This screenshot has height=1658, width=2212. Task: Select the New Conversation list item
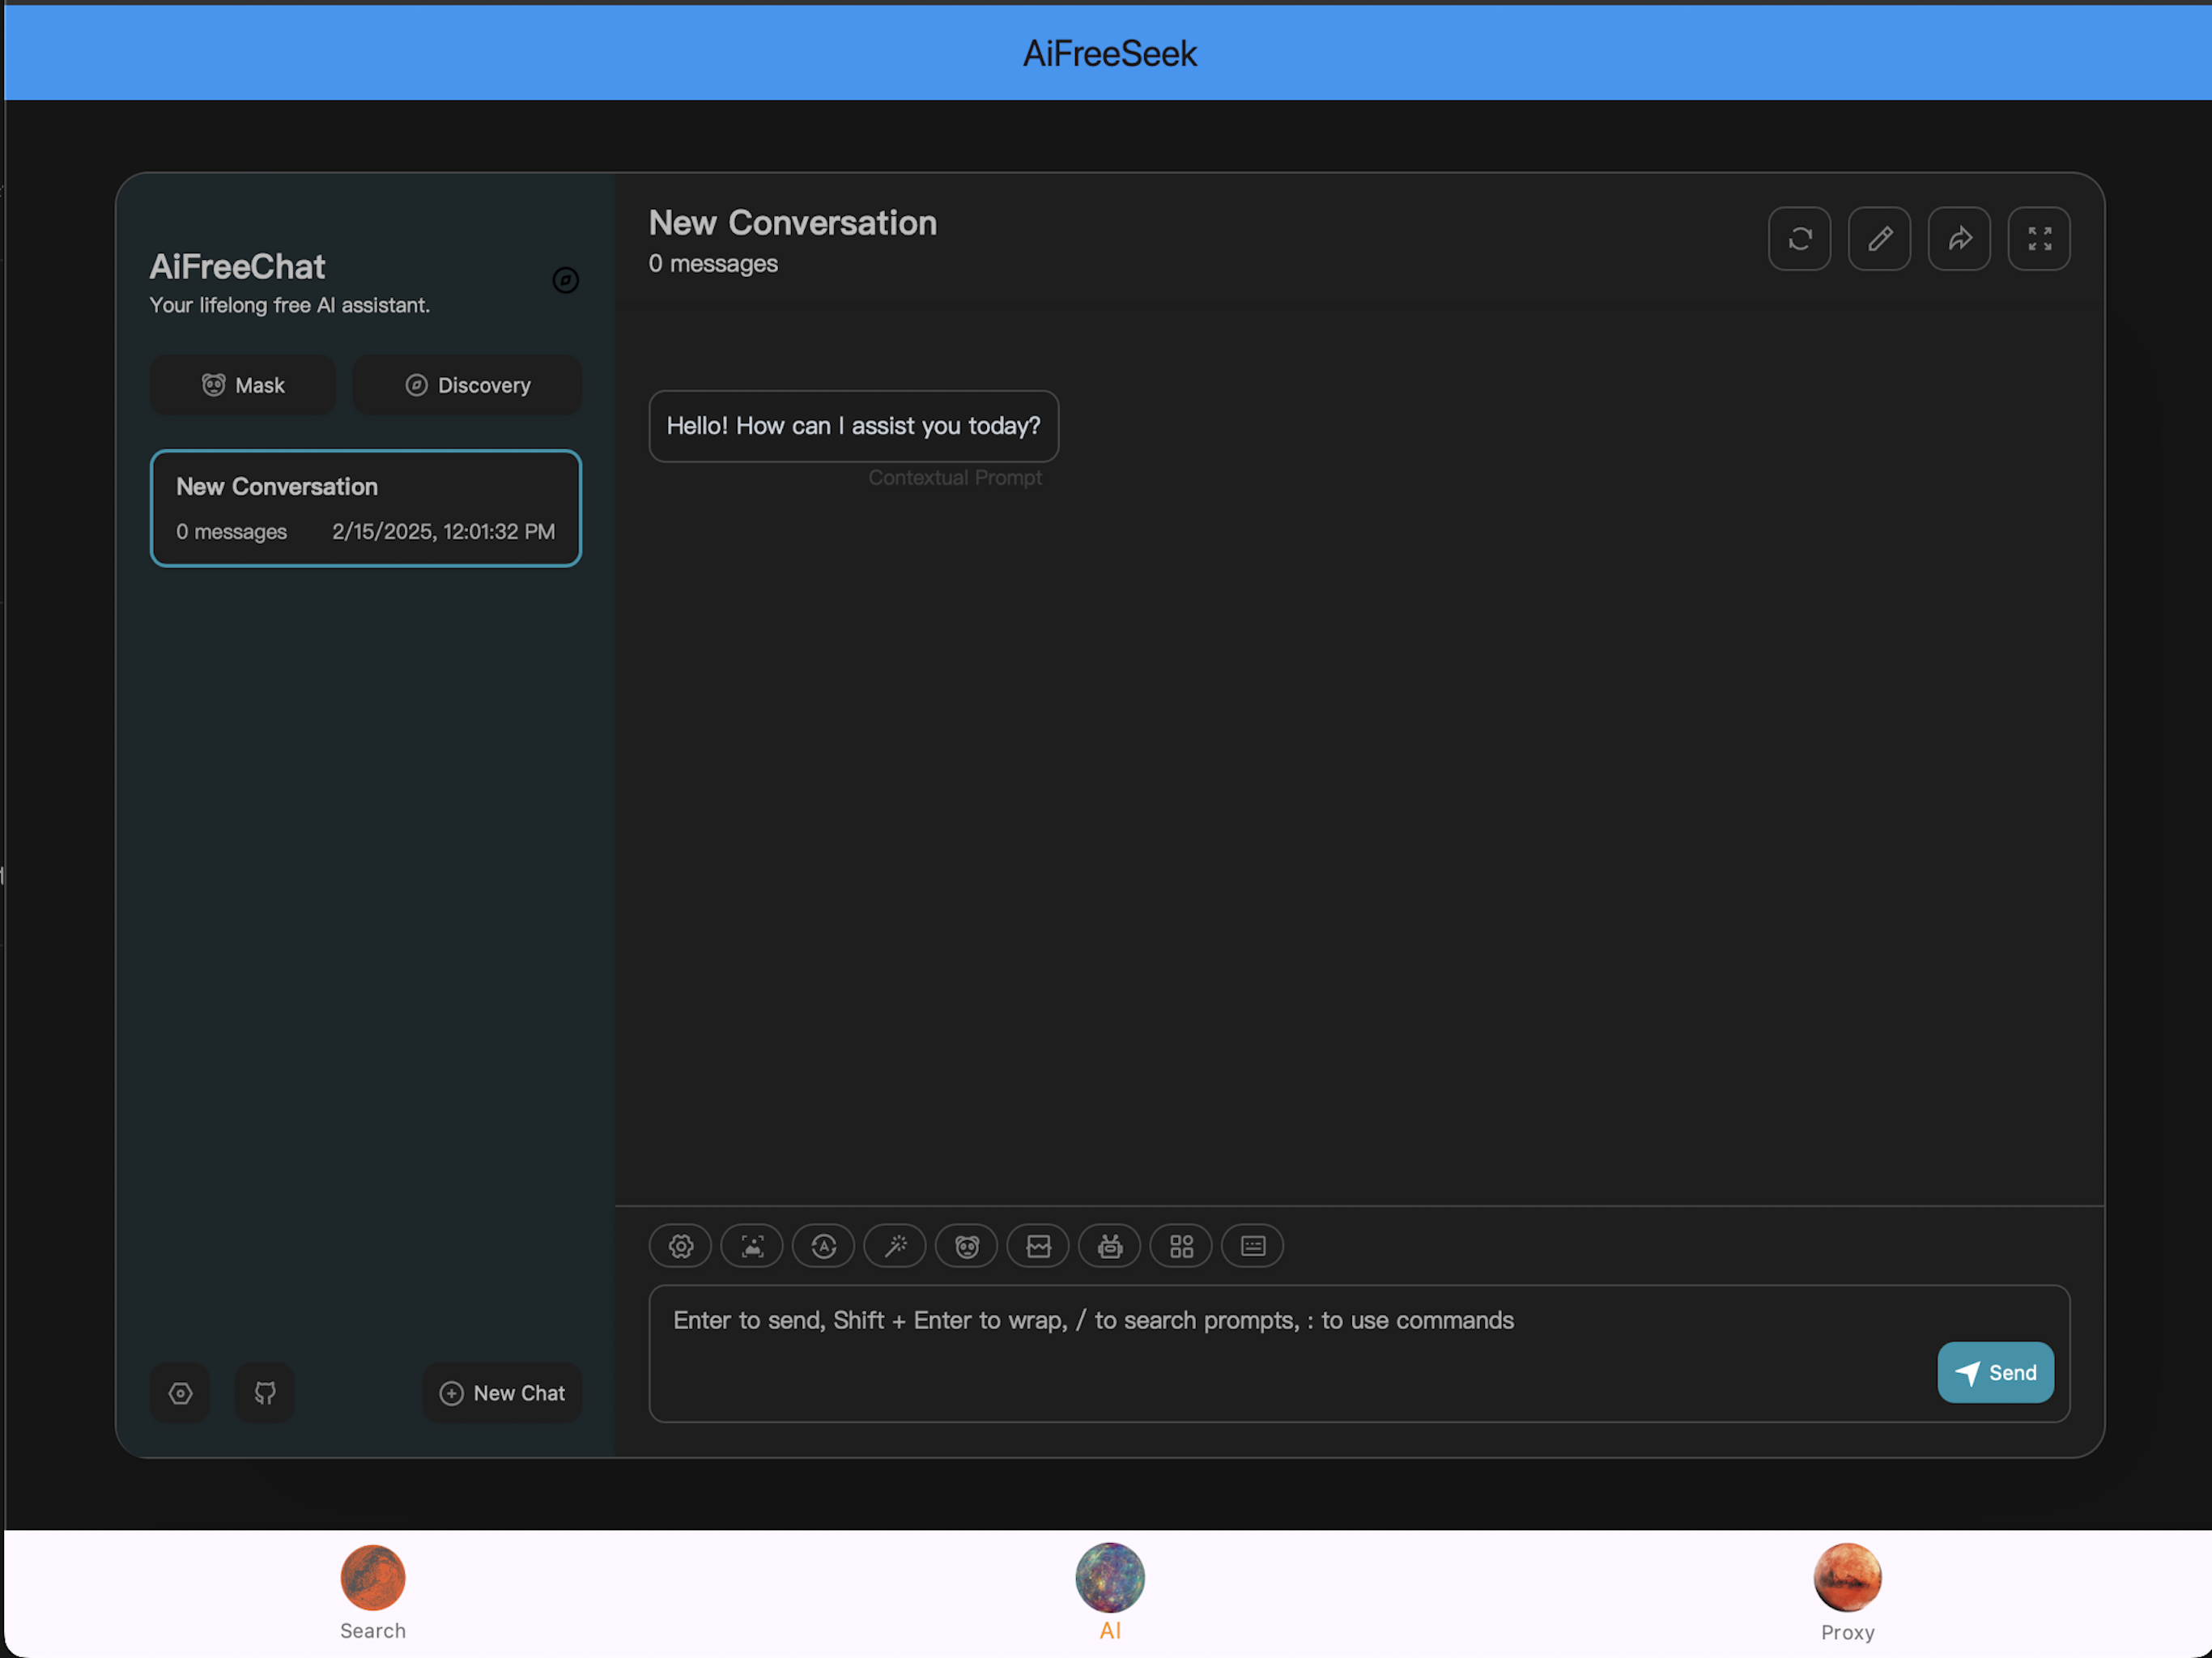click(x=366, y=508)
